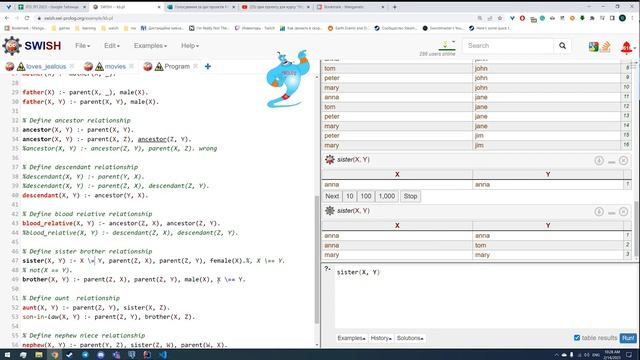Switch to the loves_jealous tab

(46, 66)
